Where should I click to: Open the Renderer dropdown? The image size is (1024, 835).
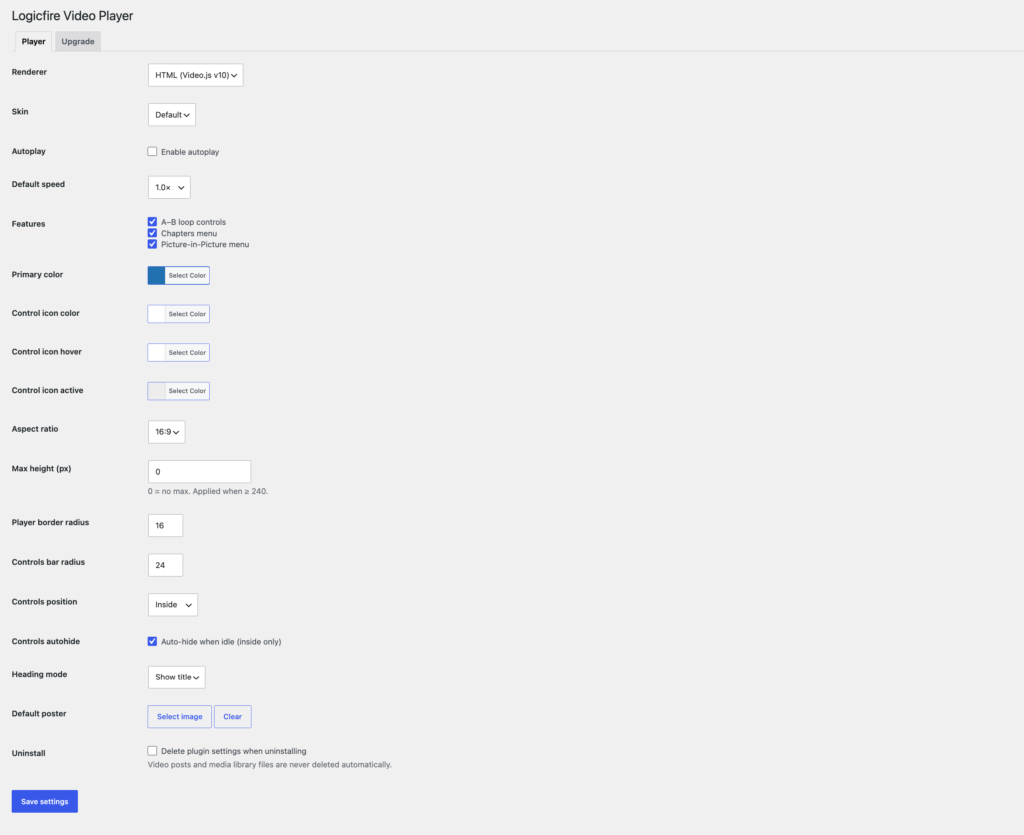coord(195,75)
